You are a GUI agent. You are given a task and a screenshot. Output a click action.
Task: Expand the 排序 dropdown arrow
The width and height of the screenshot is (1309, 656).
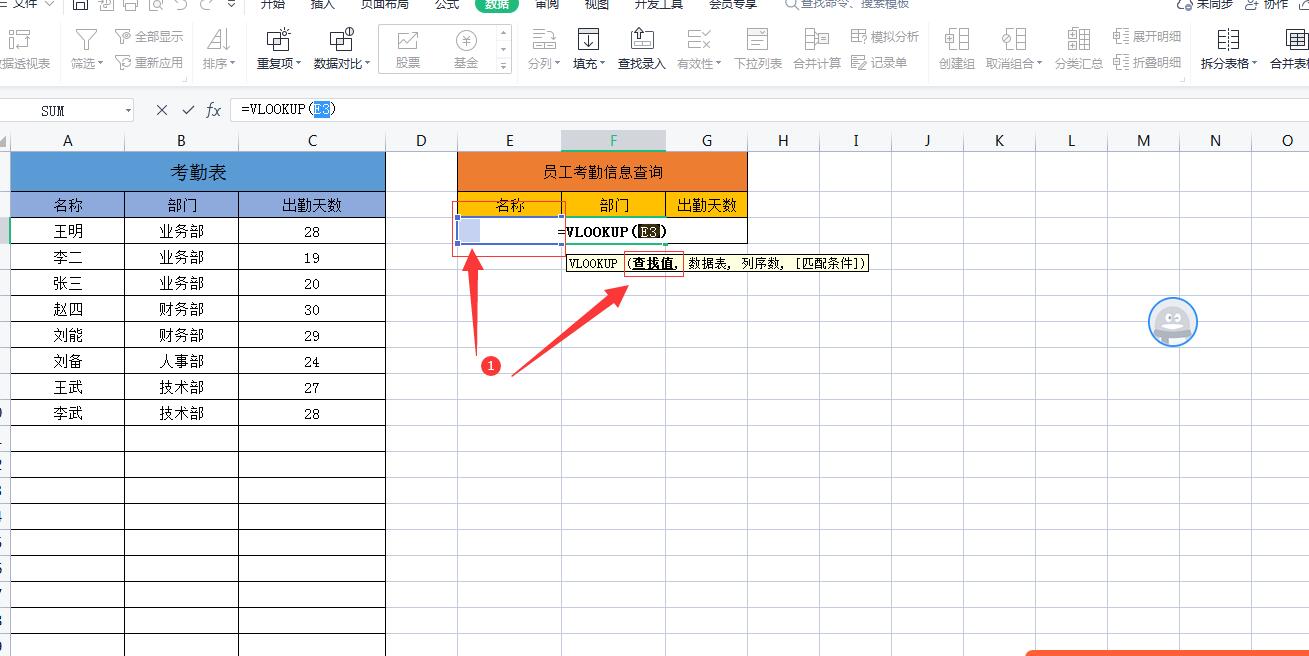click(x=233, y=64)
